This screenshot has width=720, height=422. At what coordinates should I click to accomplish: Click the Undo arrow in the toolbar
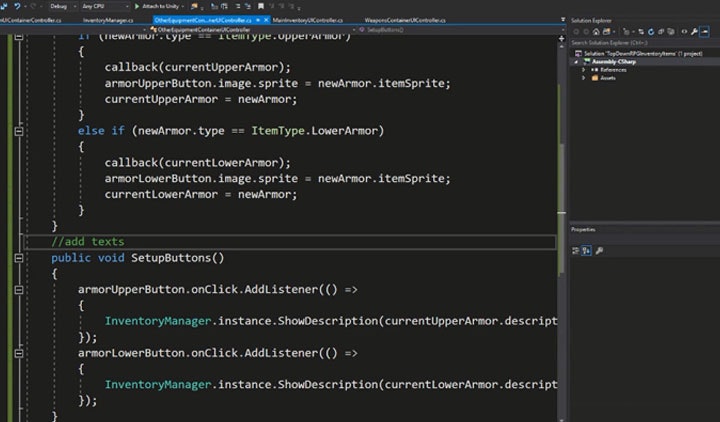tap(17, 6)
